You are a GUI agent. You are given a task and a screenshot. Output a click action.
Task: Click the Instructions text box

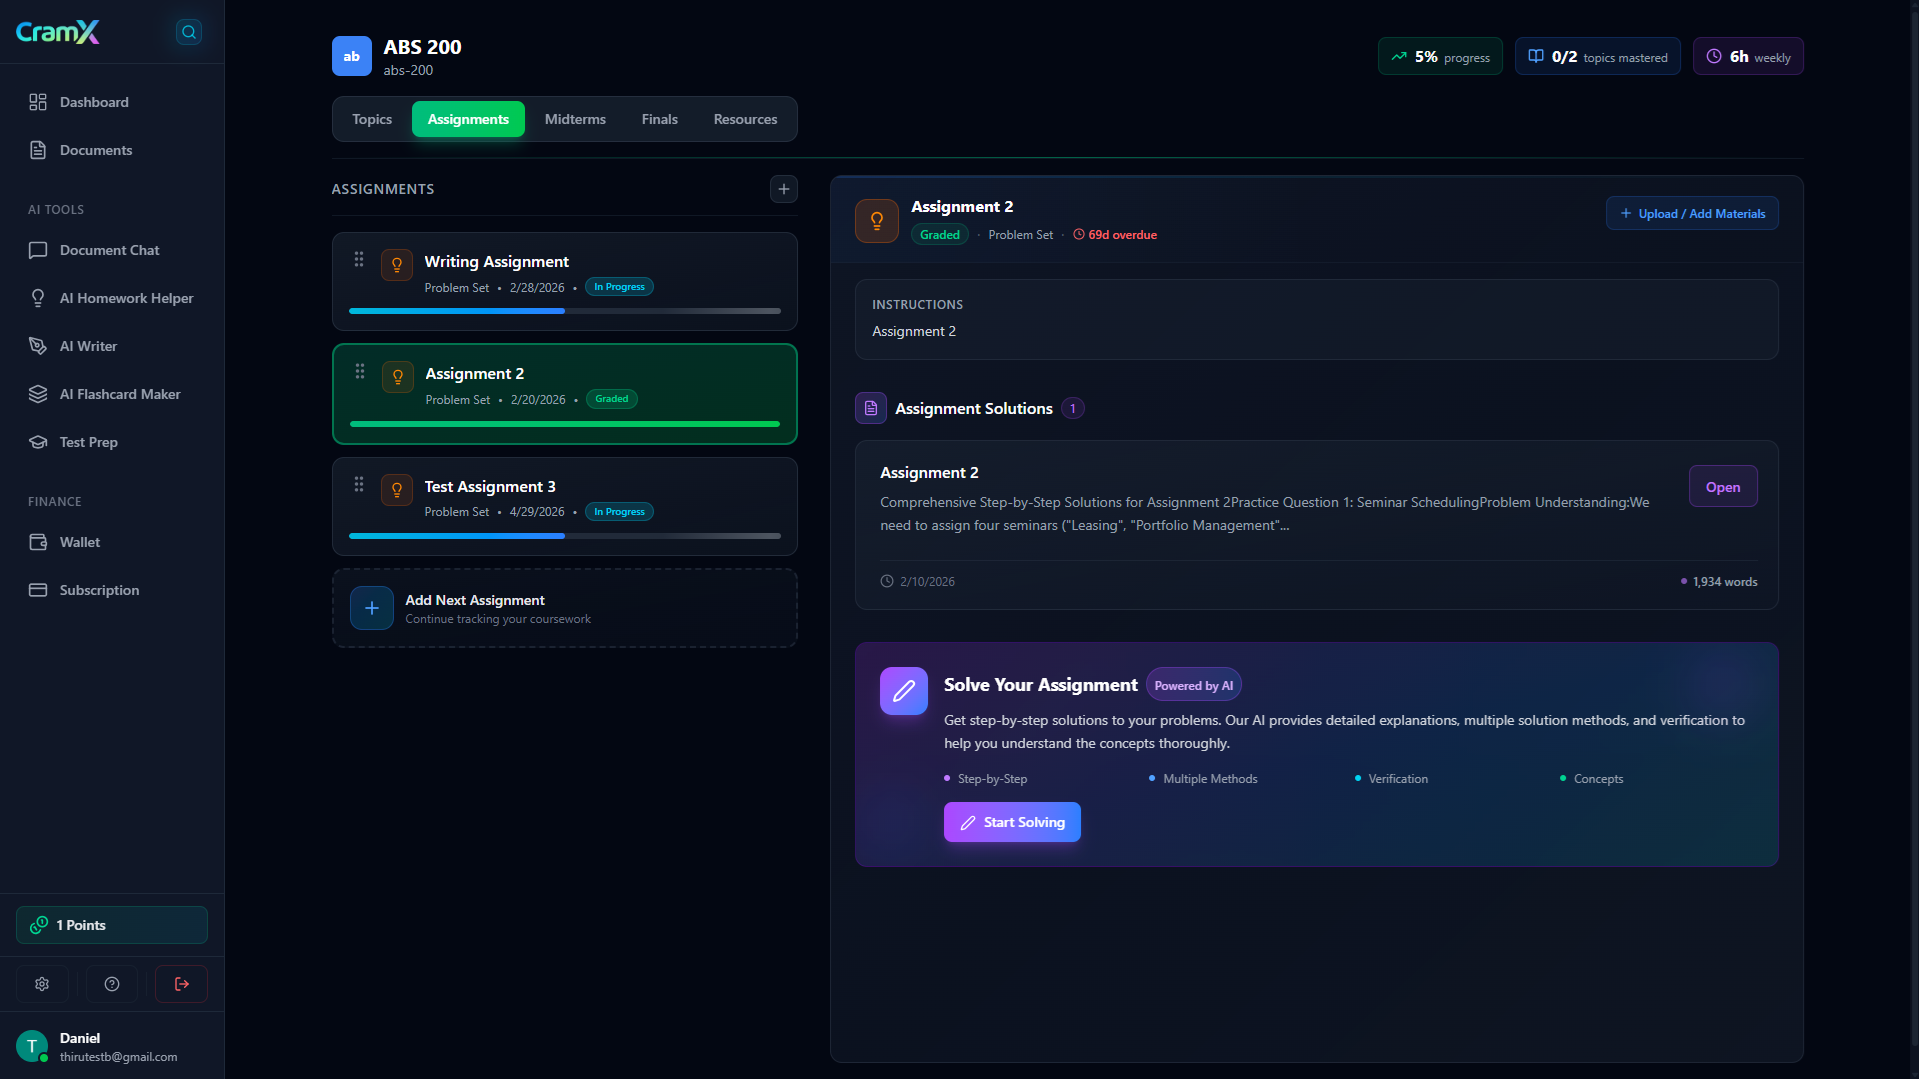click(1316, 319)
